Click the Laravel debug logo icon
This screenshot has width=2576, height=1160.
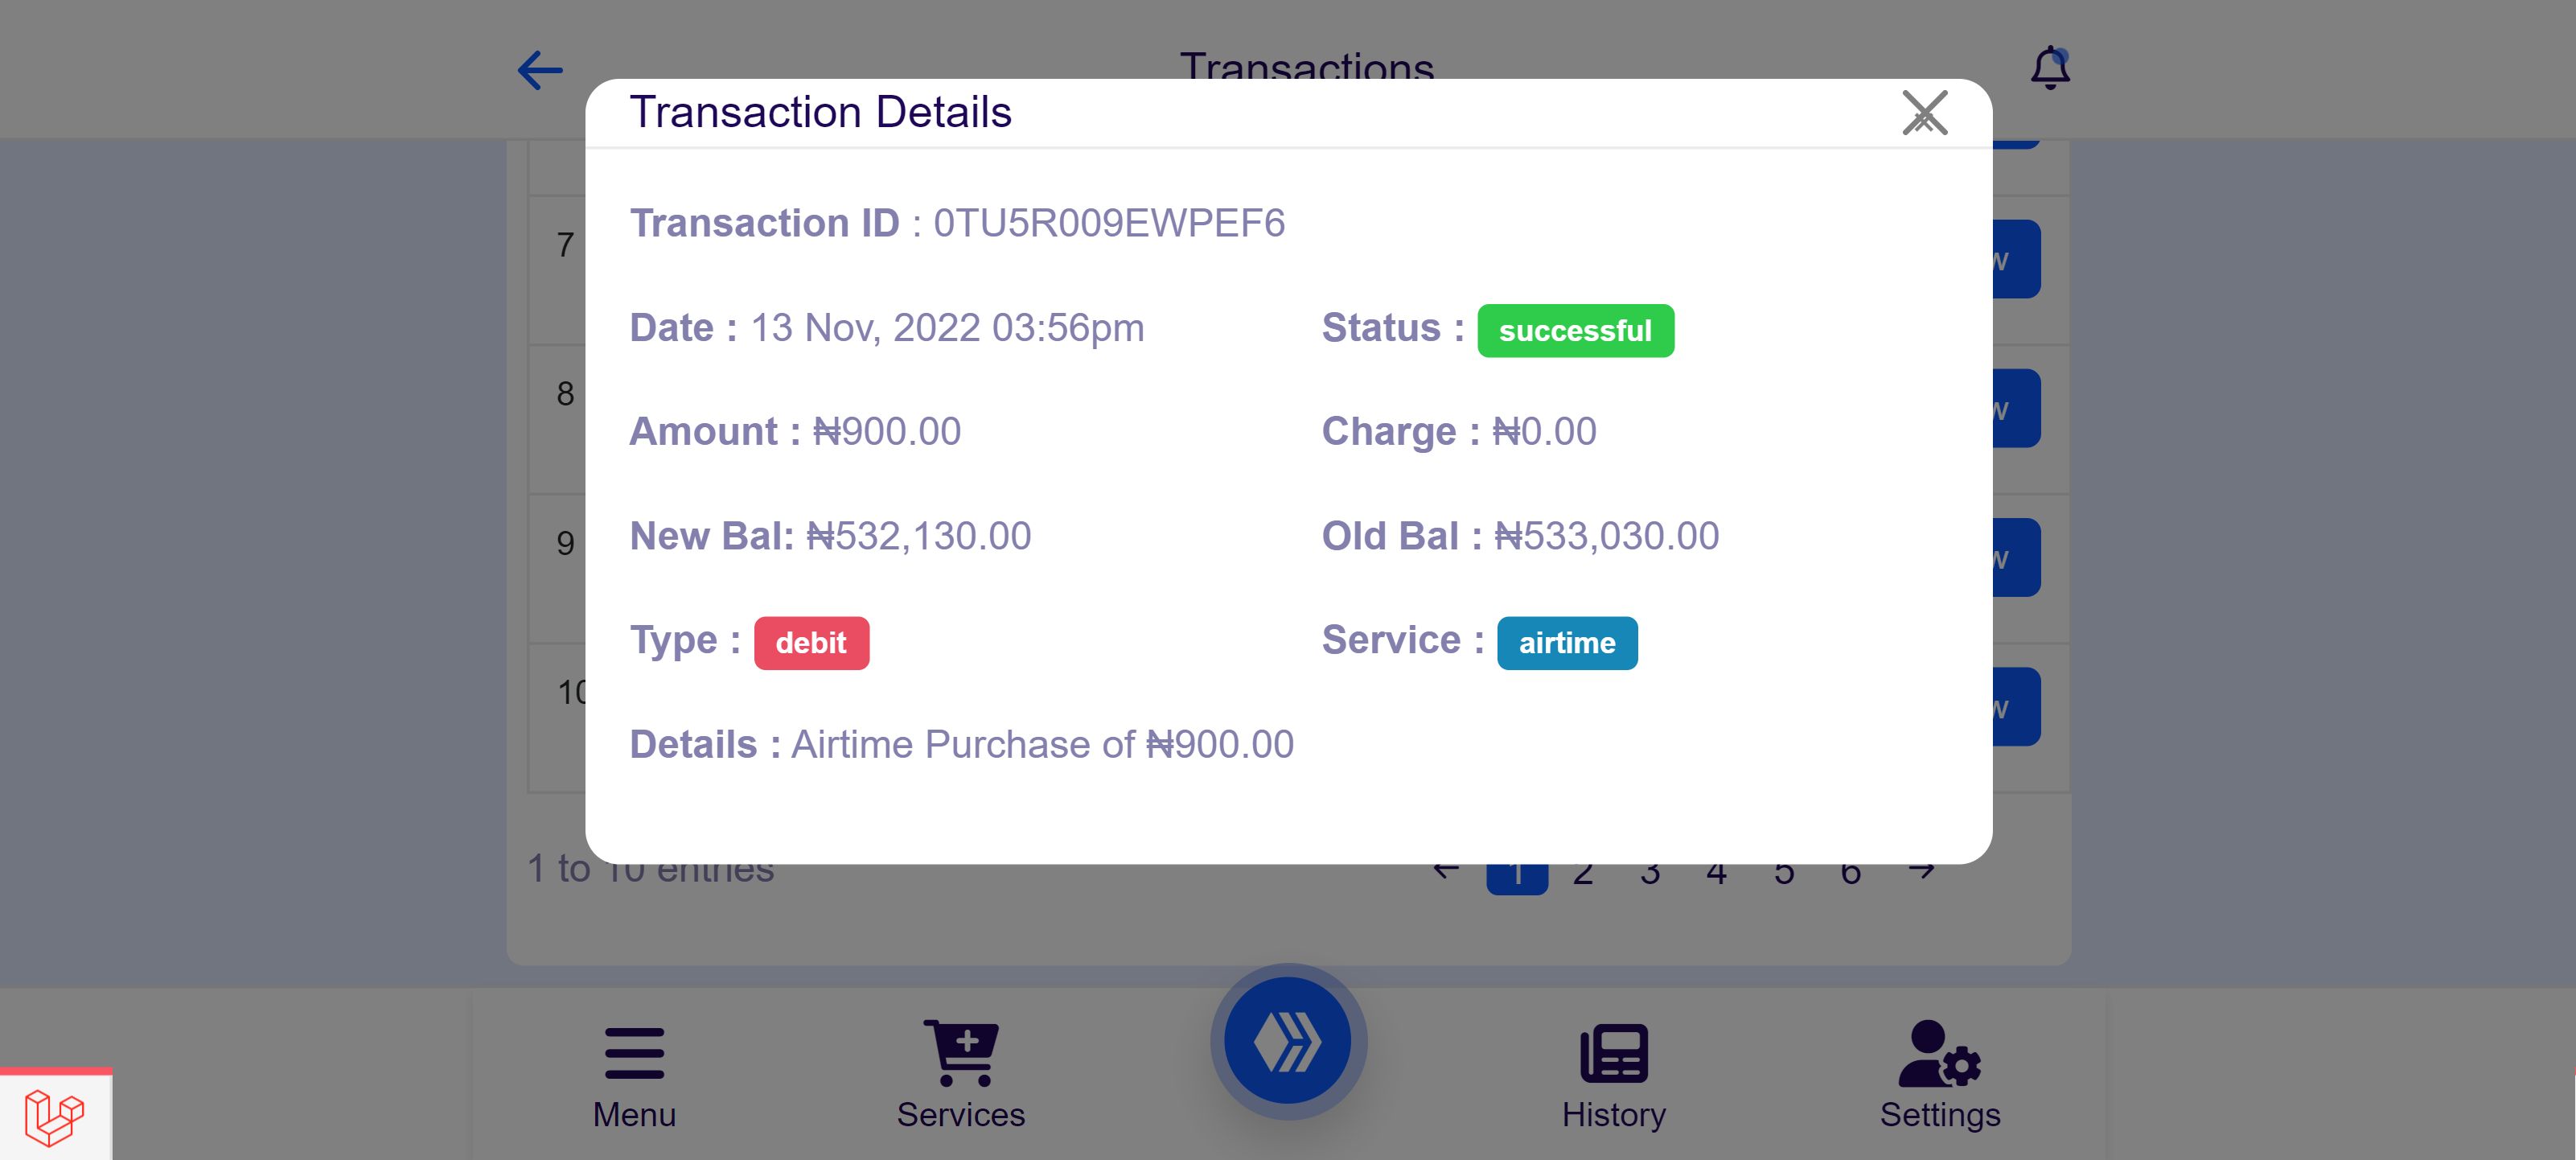click(54, 1116)
